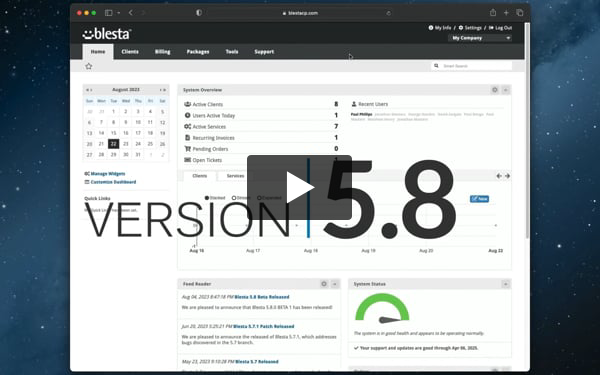Screen dimensions: 600x375
Task: Open the Safari sidebar toggle icon
Action: coord(109,13)
